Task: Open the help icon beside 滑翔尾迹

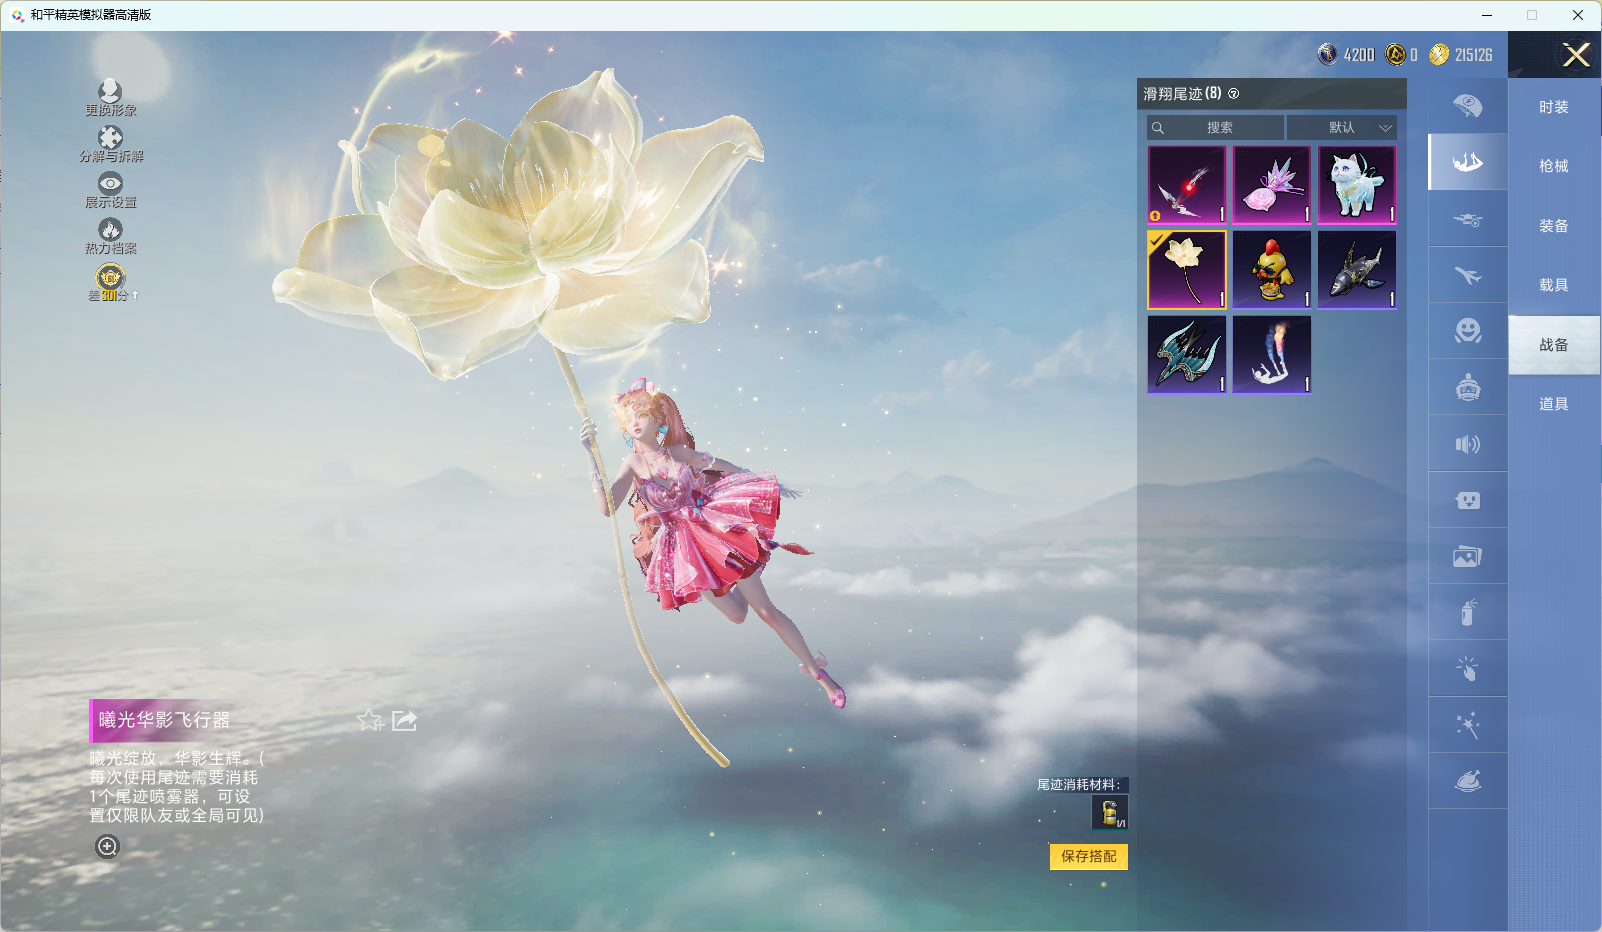Action: [x=1233, y=93]
